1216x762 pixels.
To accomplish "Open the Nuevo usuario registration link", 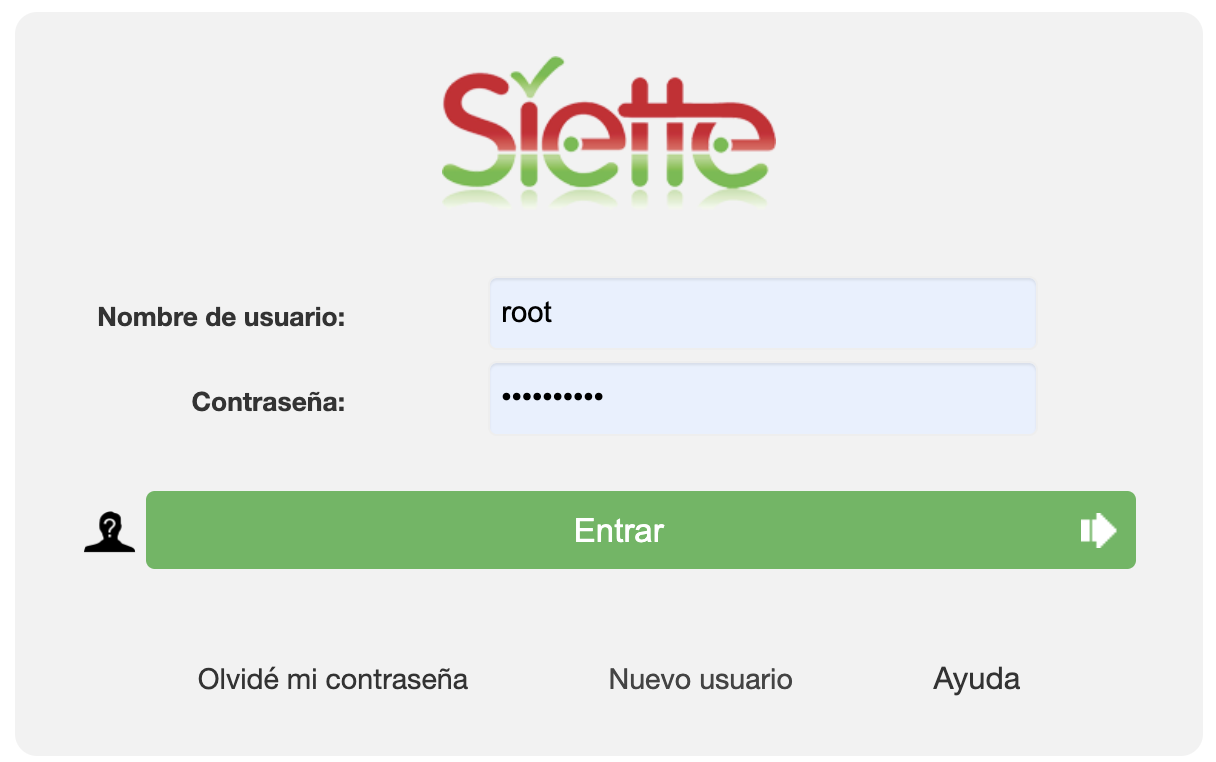I will coord(700,680).
